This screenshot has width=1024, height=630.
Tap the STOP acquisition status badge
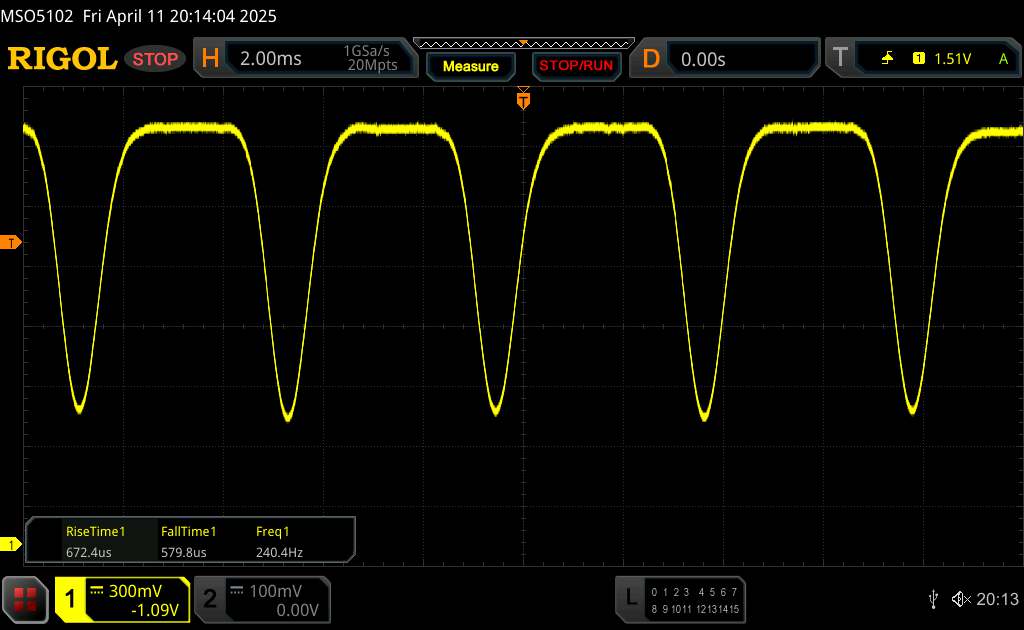point(155,59)
